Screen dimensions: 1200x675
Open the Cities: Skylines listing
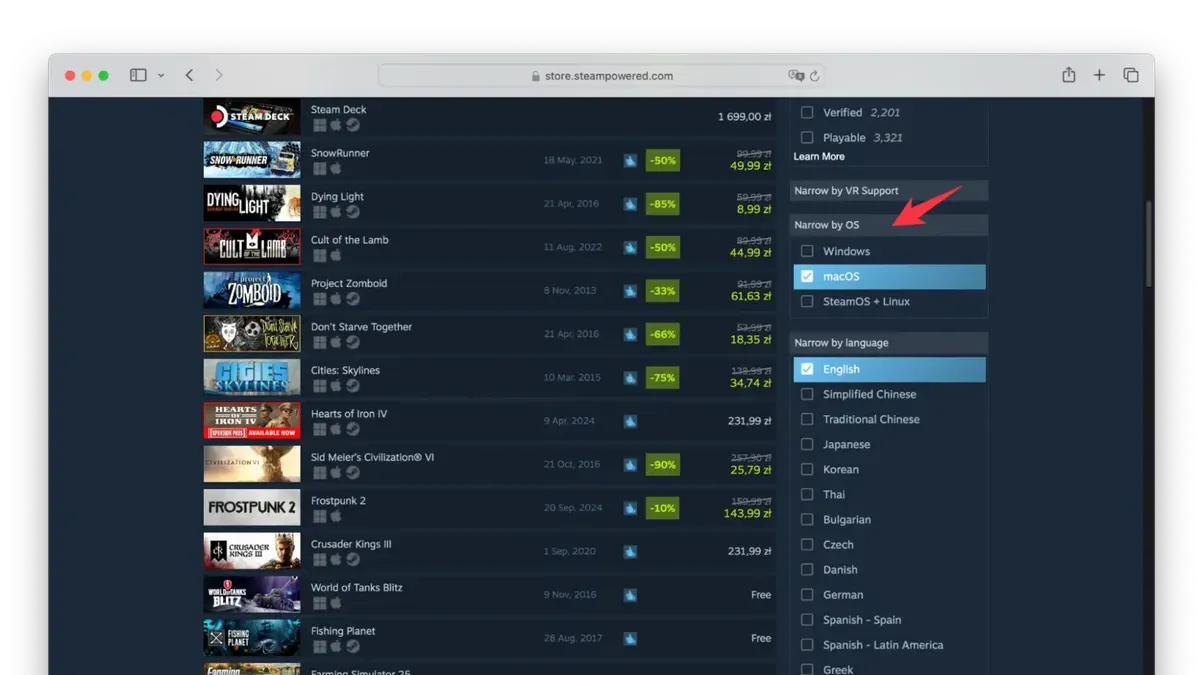[489, 377]
